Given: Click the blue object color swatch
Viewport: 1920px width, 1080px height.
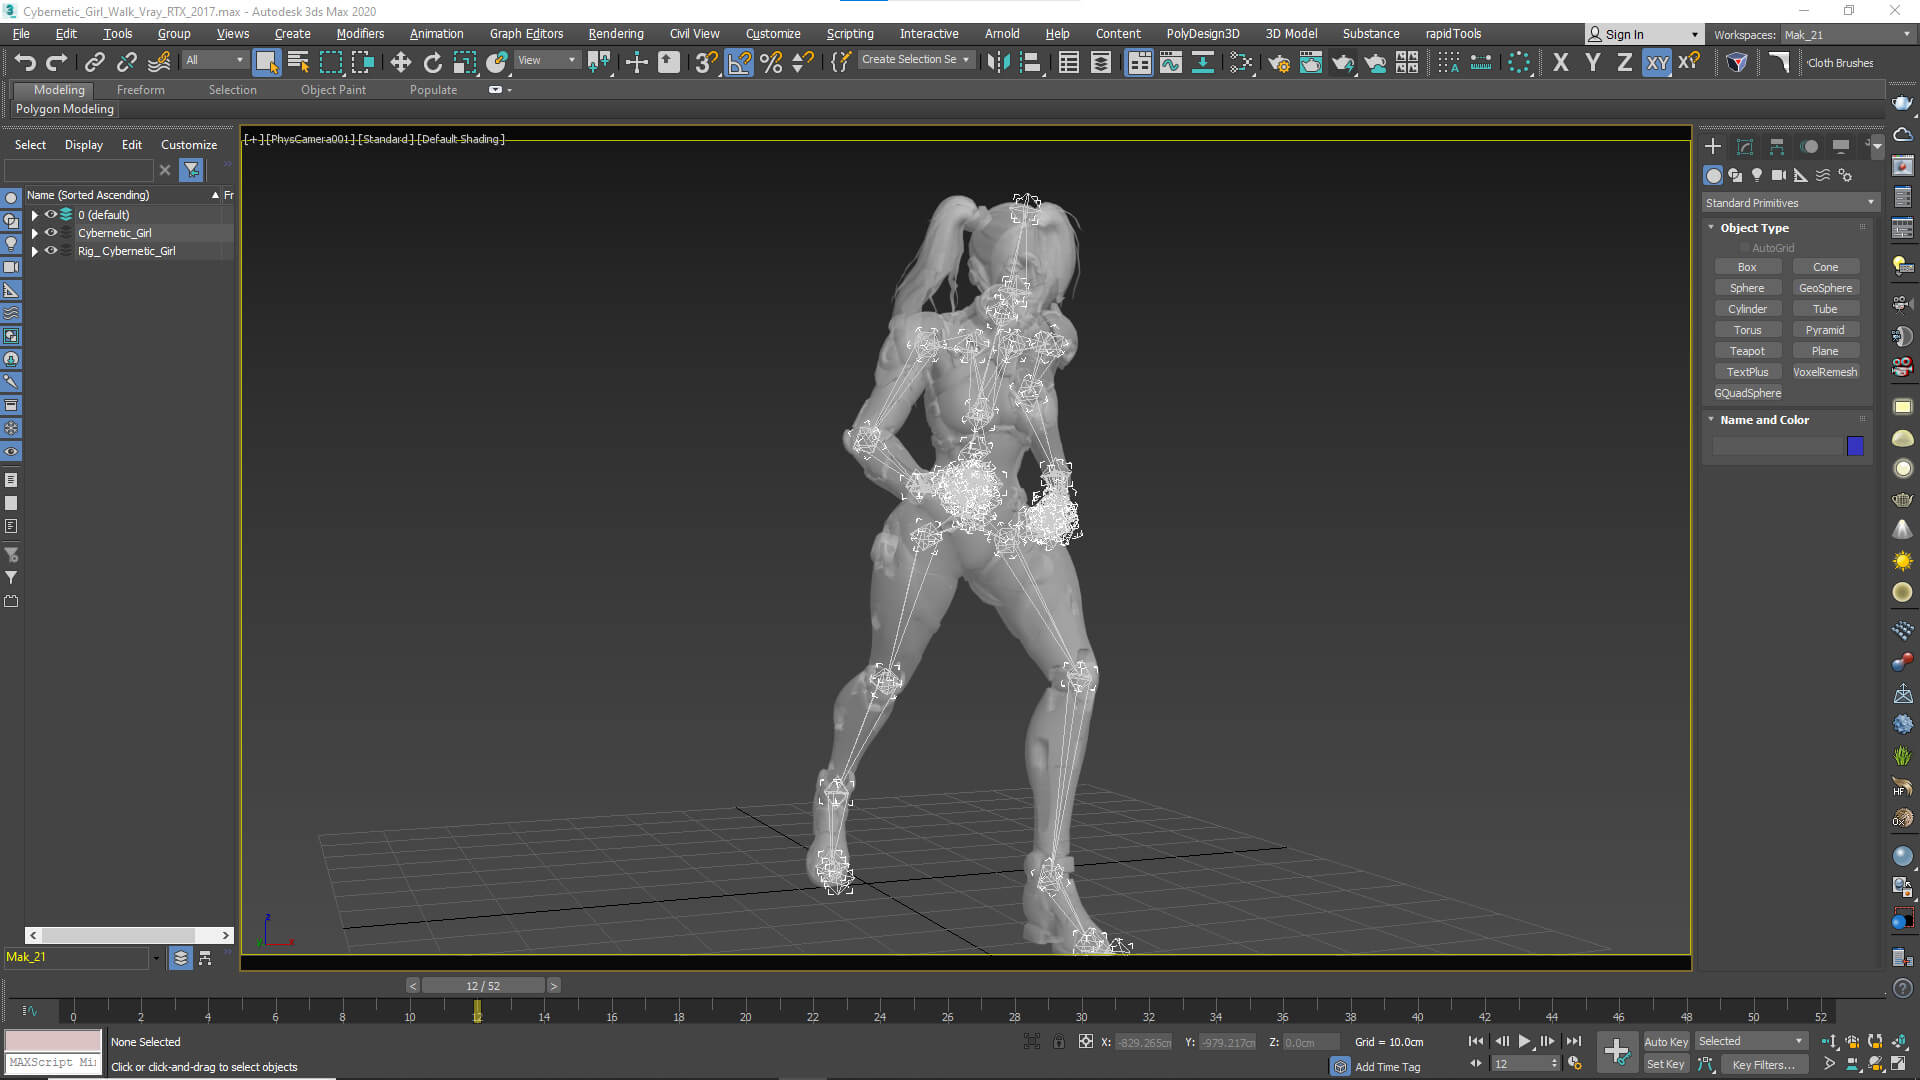Looking at the screenshot, I should [1855, 446].
